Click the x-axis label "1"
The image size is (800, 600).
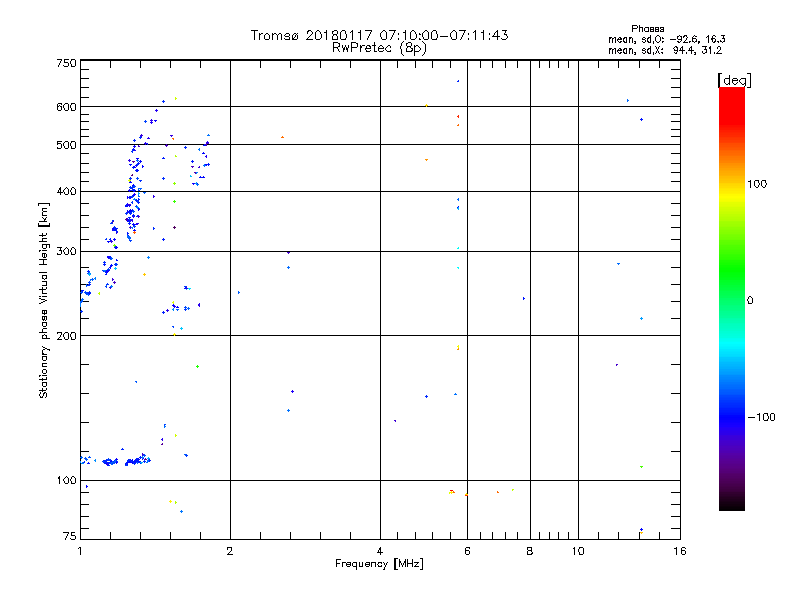80,551
